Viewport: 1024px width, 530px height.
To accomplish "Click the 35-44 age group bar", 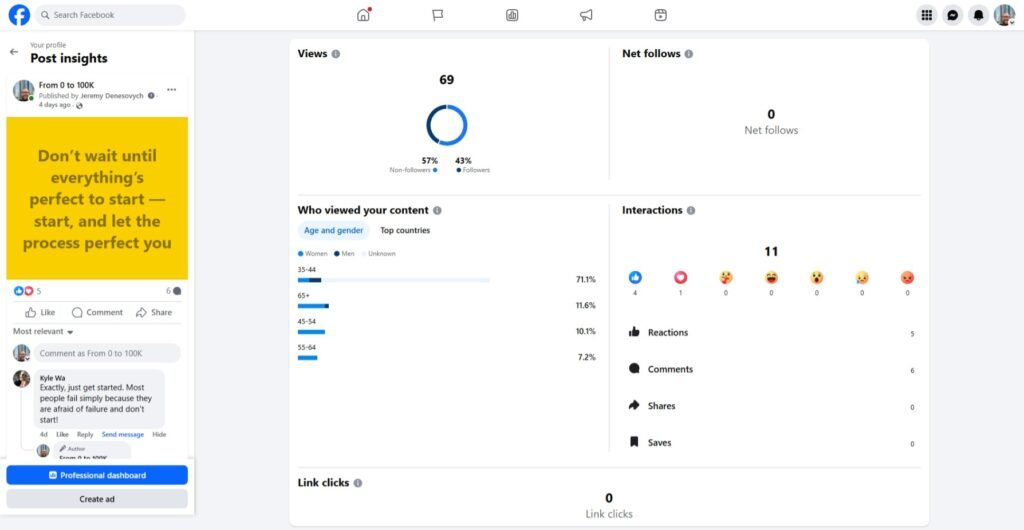I will (x=393, y=280).
